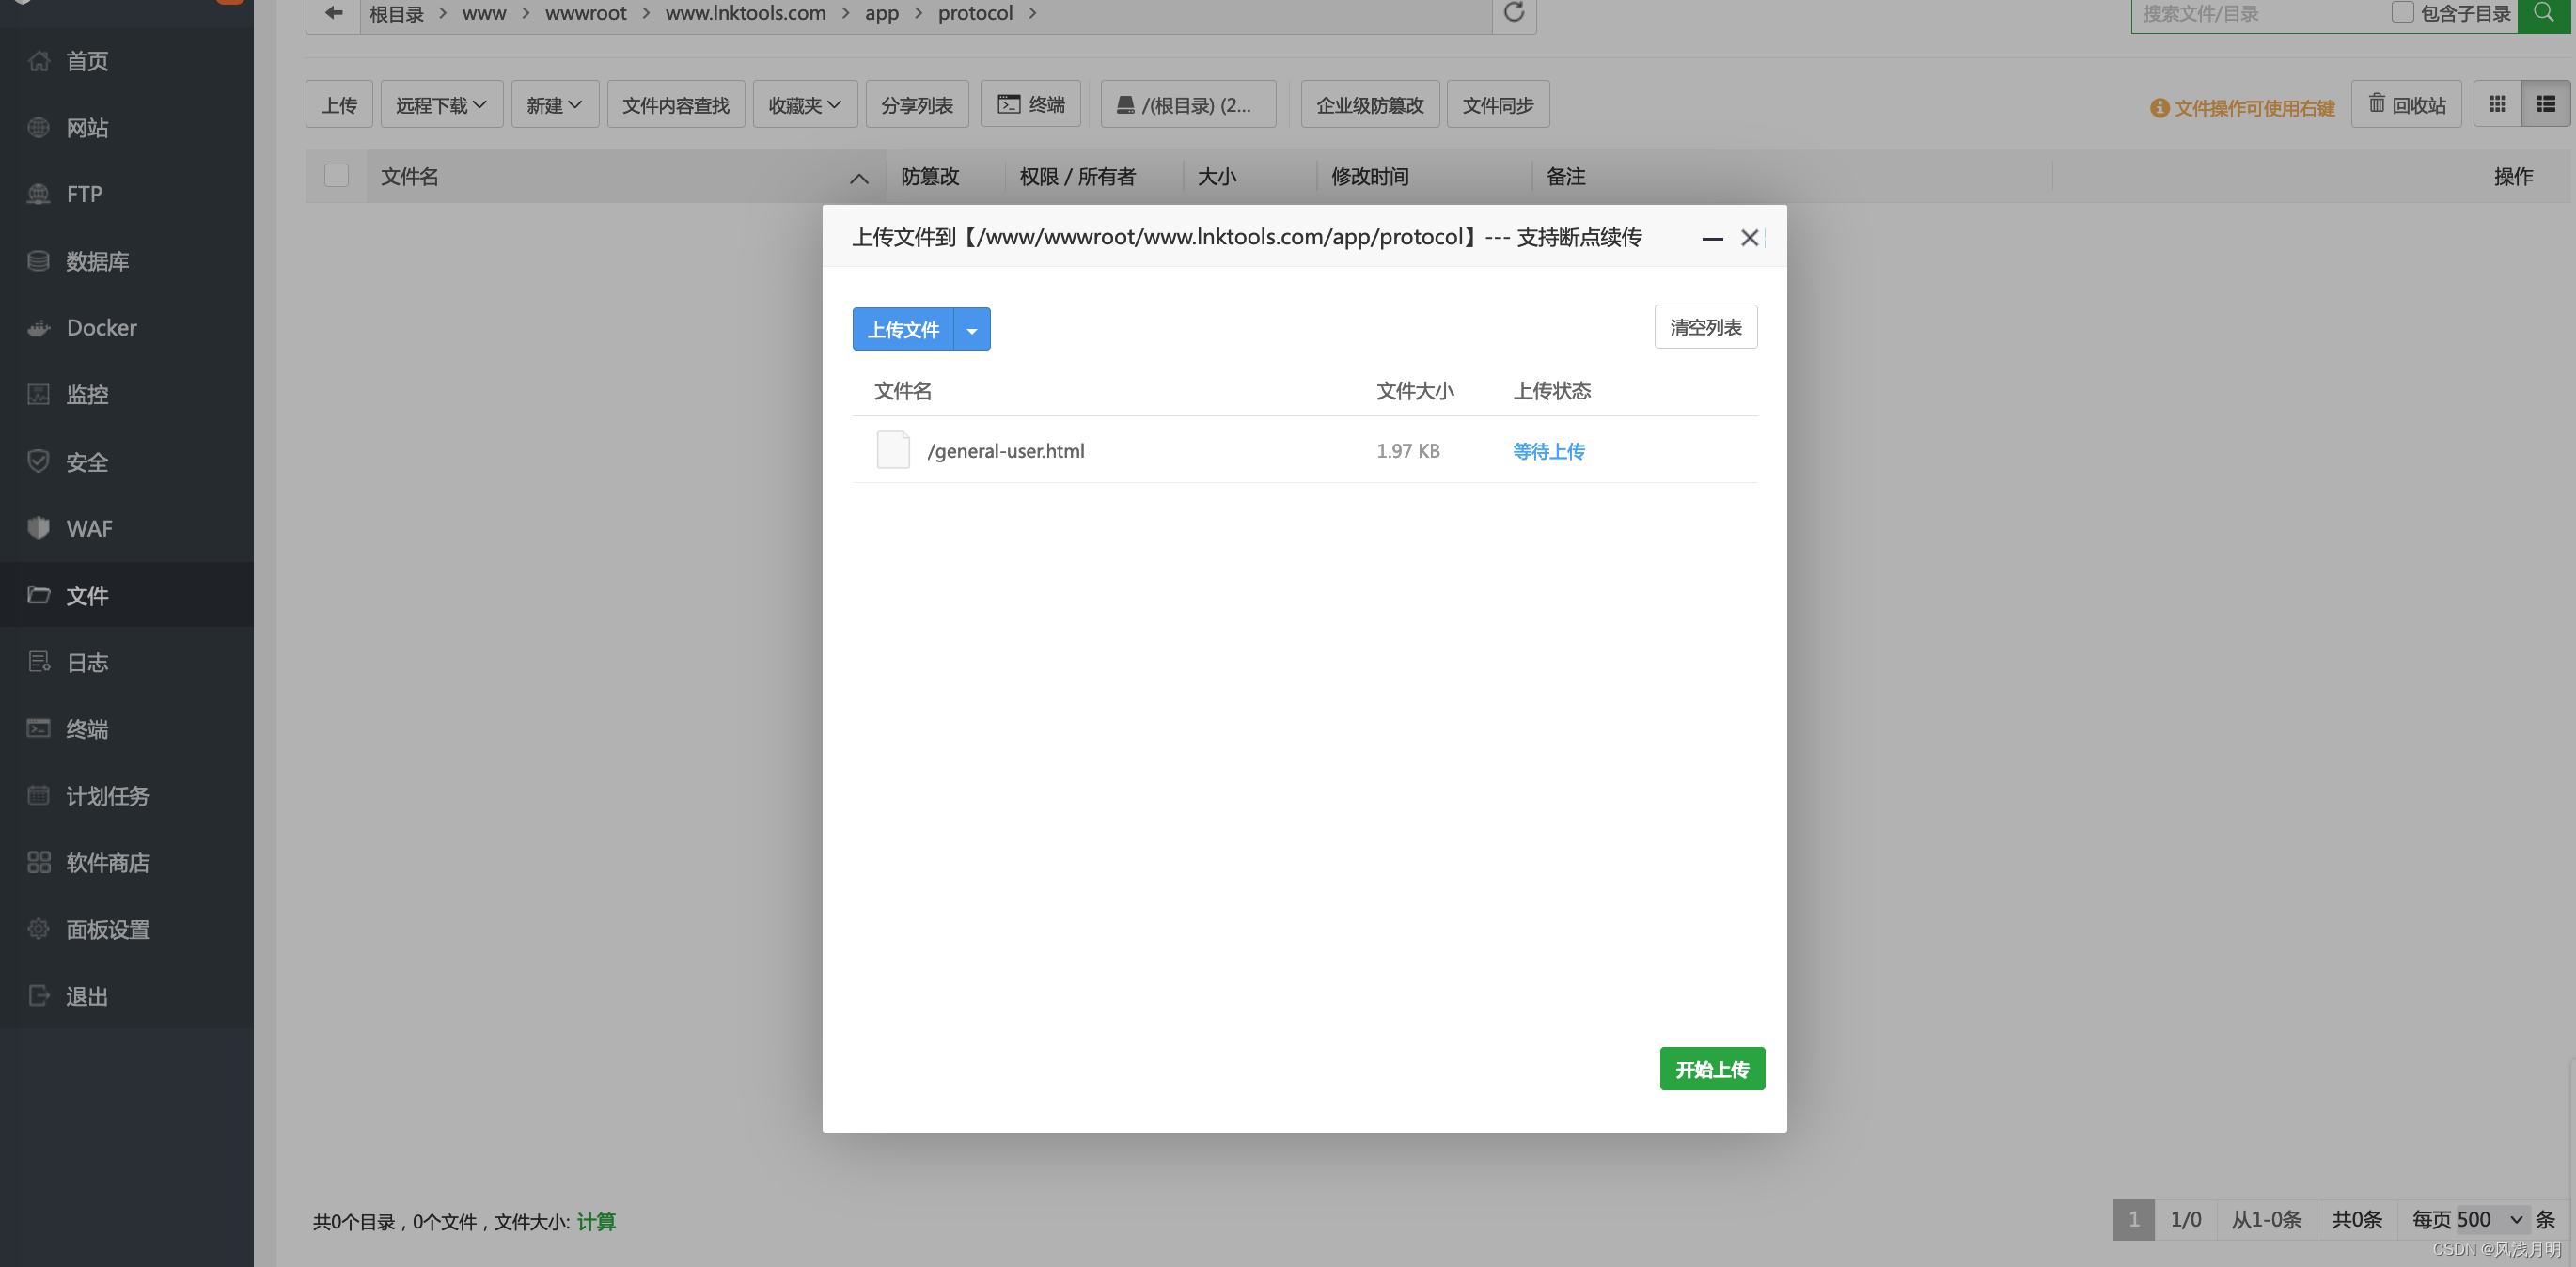The width and height of the screenshot is (2576, 1267).
Task: Click the 日志 log icon
Action: click(x=38, y=662)
